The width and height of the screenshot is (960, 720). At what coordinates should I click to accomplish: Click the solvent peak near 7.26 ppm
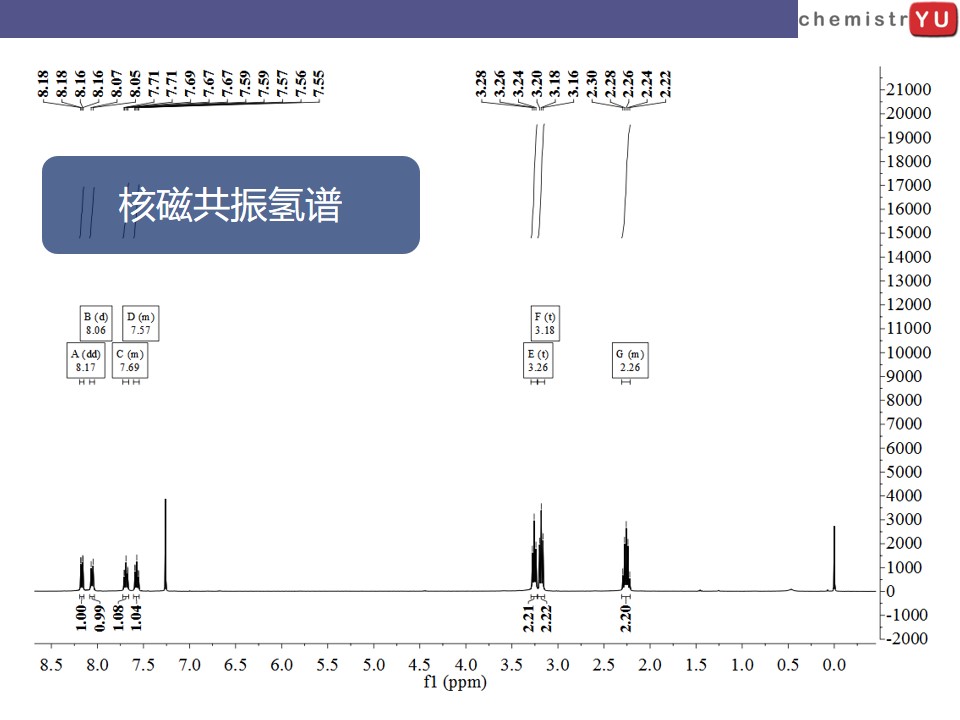(165, 545)
